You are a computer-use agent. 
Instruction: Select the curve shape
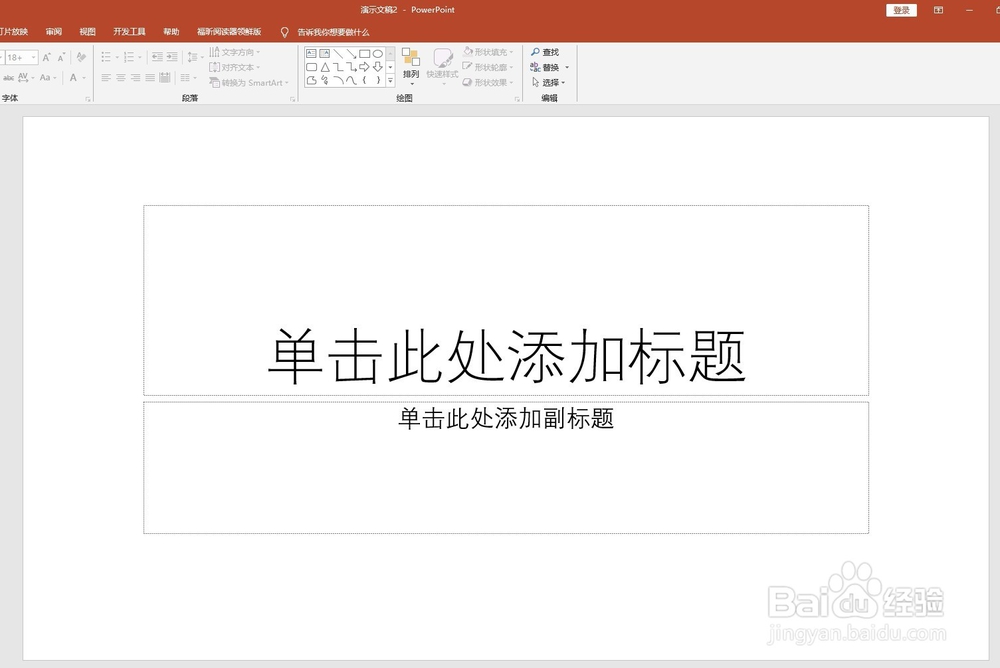(351, 80)
